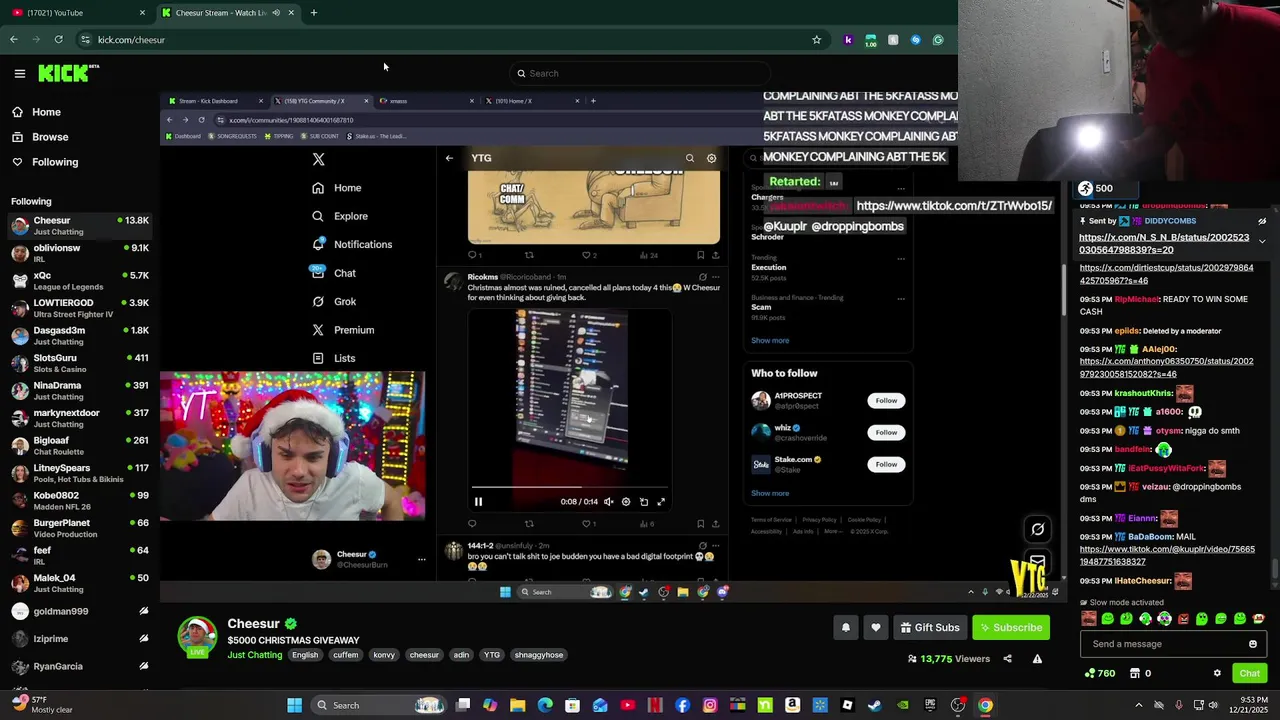Insert the last emote in quick emote row
This screenshot has width=1280, height=720.
point(1259,619)
